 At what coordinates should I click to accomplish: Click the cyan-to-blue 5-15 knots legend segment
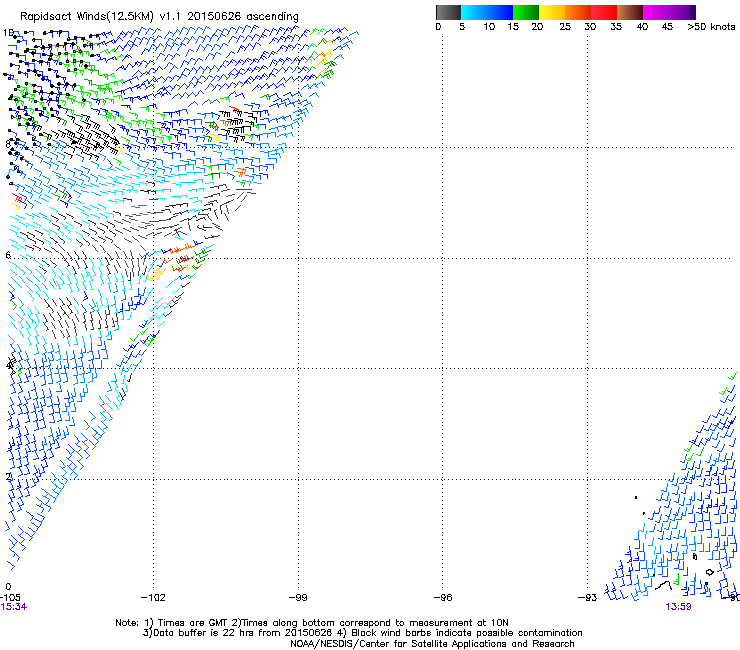point(487,12)
